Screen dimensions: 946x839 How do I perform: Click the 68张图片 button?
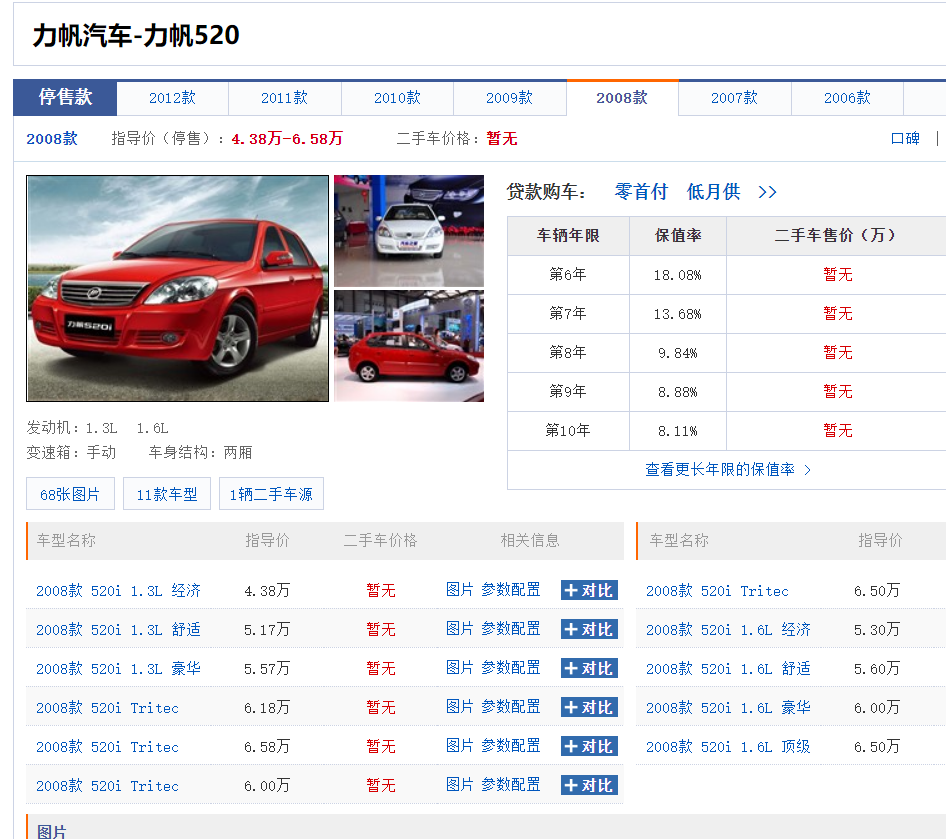click(x=70, y=494)
